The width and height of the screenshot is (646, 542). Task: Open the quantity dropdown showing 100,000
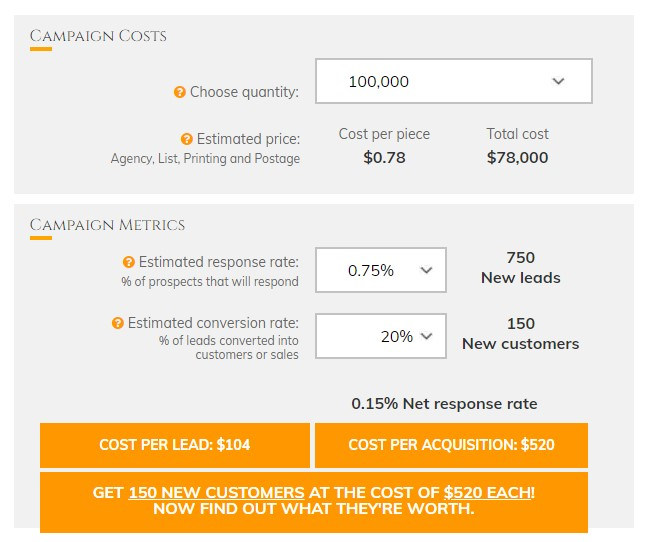click(x=454, y=81)
